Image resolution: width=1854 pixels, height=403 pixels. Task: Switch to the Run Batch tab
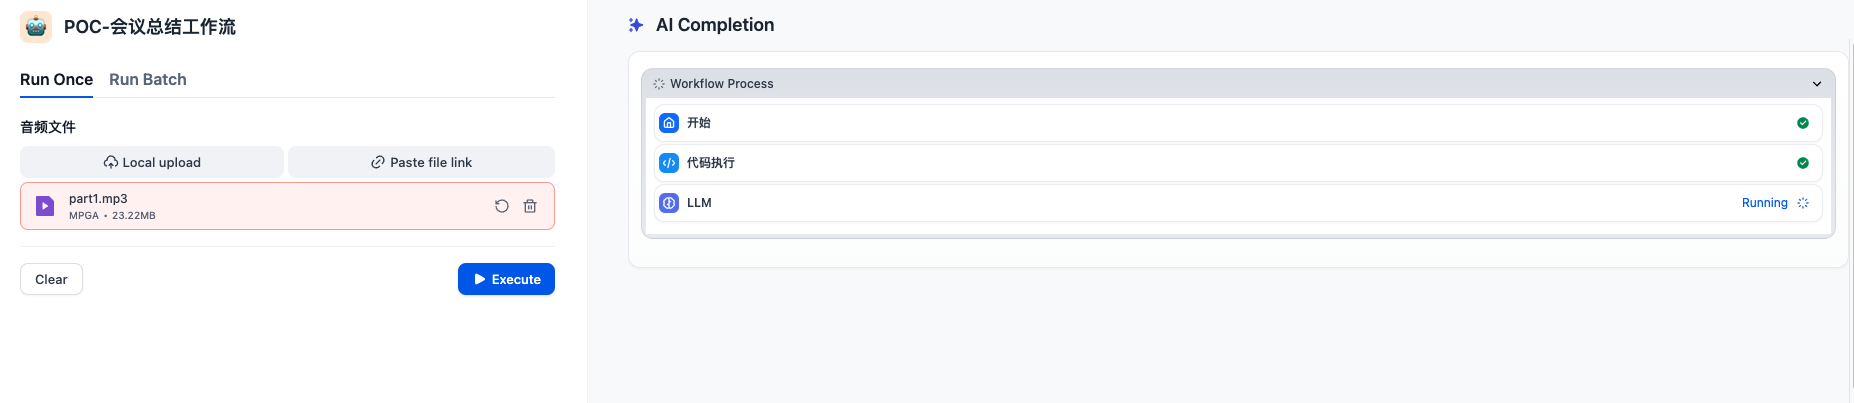(x=148, y=80)
